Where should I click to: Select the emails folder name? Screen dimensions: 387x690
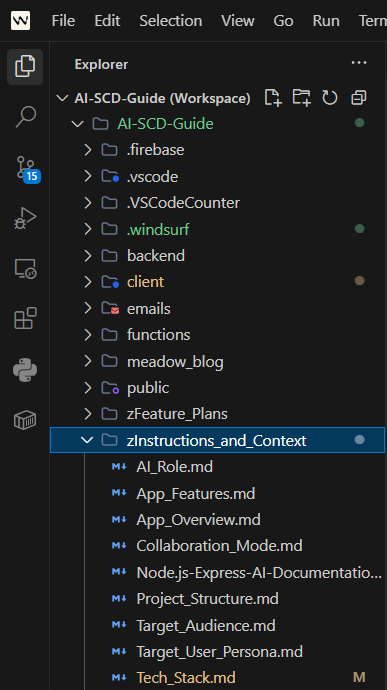149,308
